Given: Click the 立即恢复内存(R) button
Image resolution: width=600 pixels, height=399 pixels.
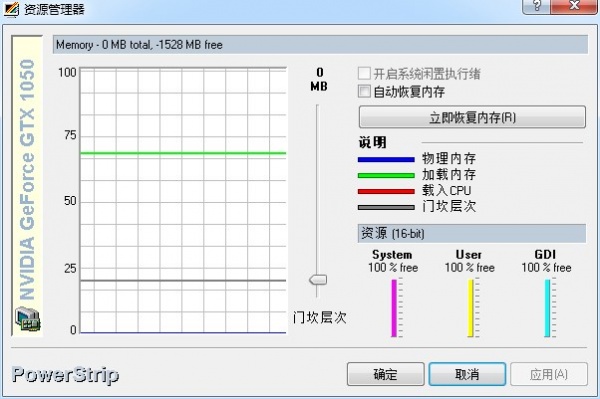Looking at the screenshot, I should pos(472,117).
